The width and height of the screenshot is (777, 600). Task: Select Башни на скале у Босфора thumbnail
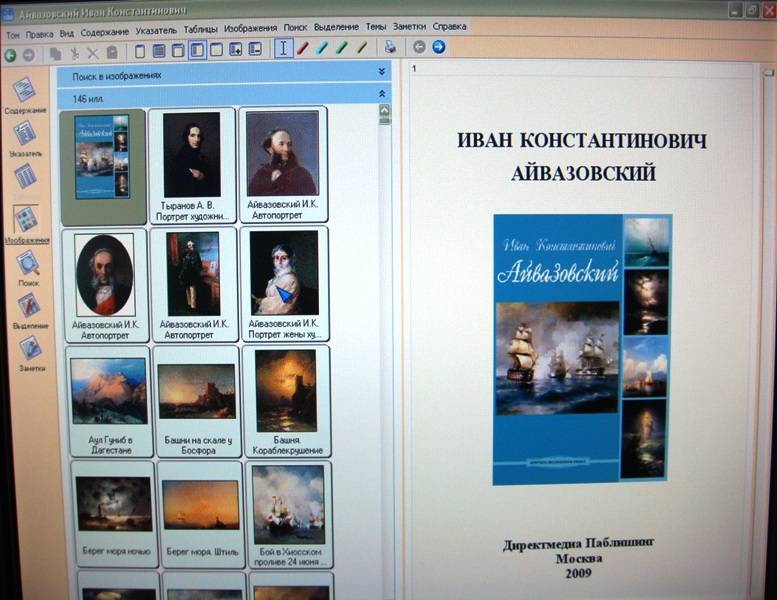(197, 401)
